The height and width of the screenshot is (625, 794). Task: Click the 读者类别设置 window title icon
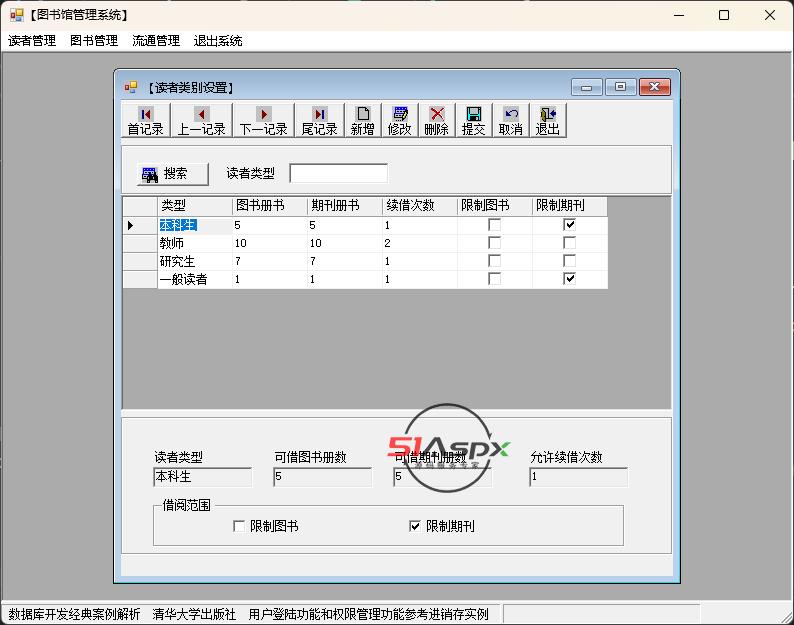pyautogui.click(x=131, y=87)
